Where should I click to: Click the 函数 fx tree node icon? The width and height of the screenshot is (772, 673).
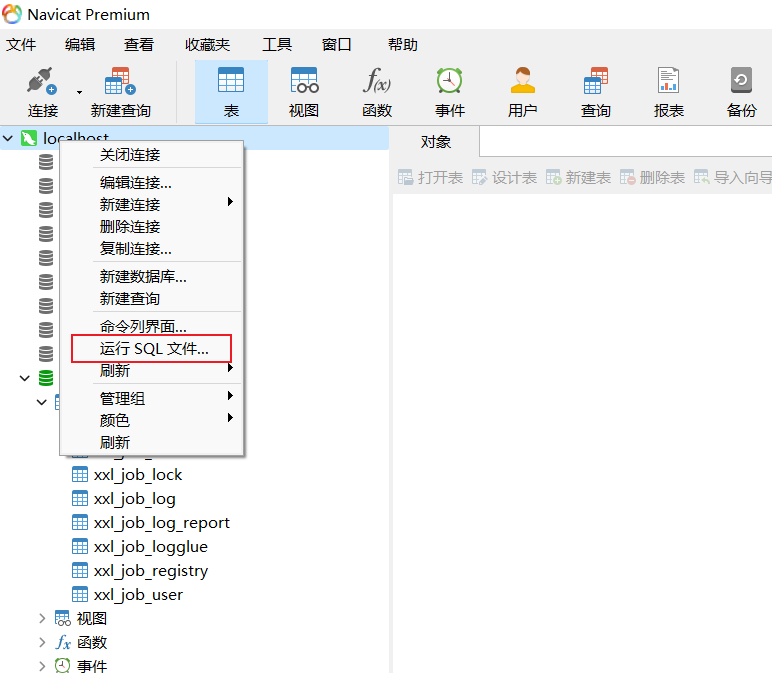point(63,642)
